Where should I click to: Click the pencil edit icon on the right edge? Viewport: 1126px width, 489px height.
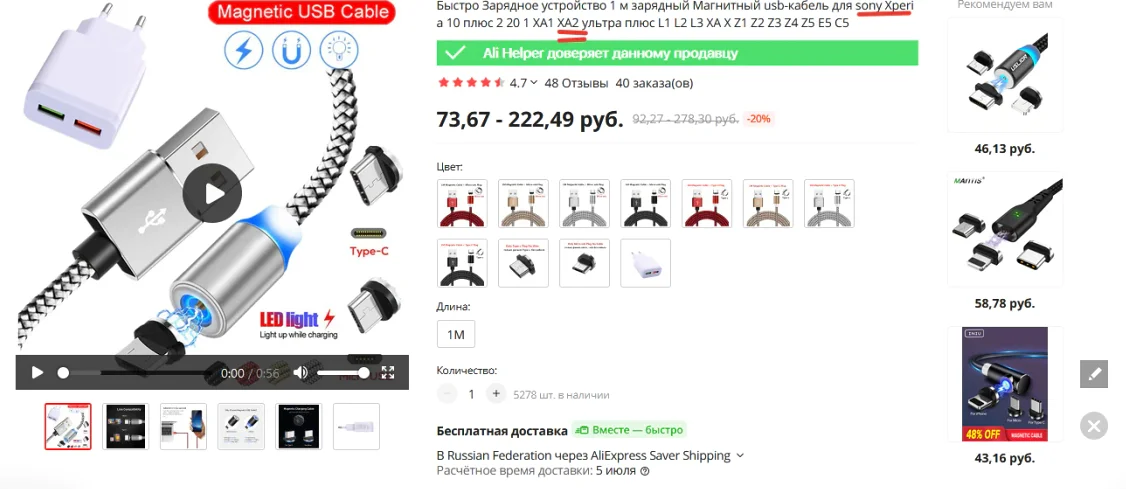tap(1094, 375)
